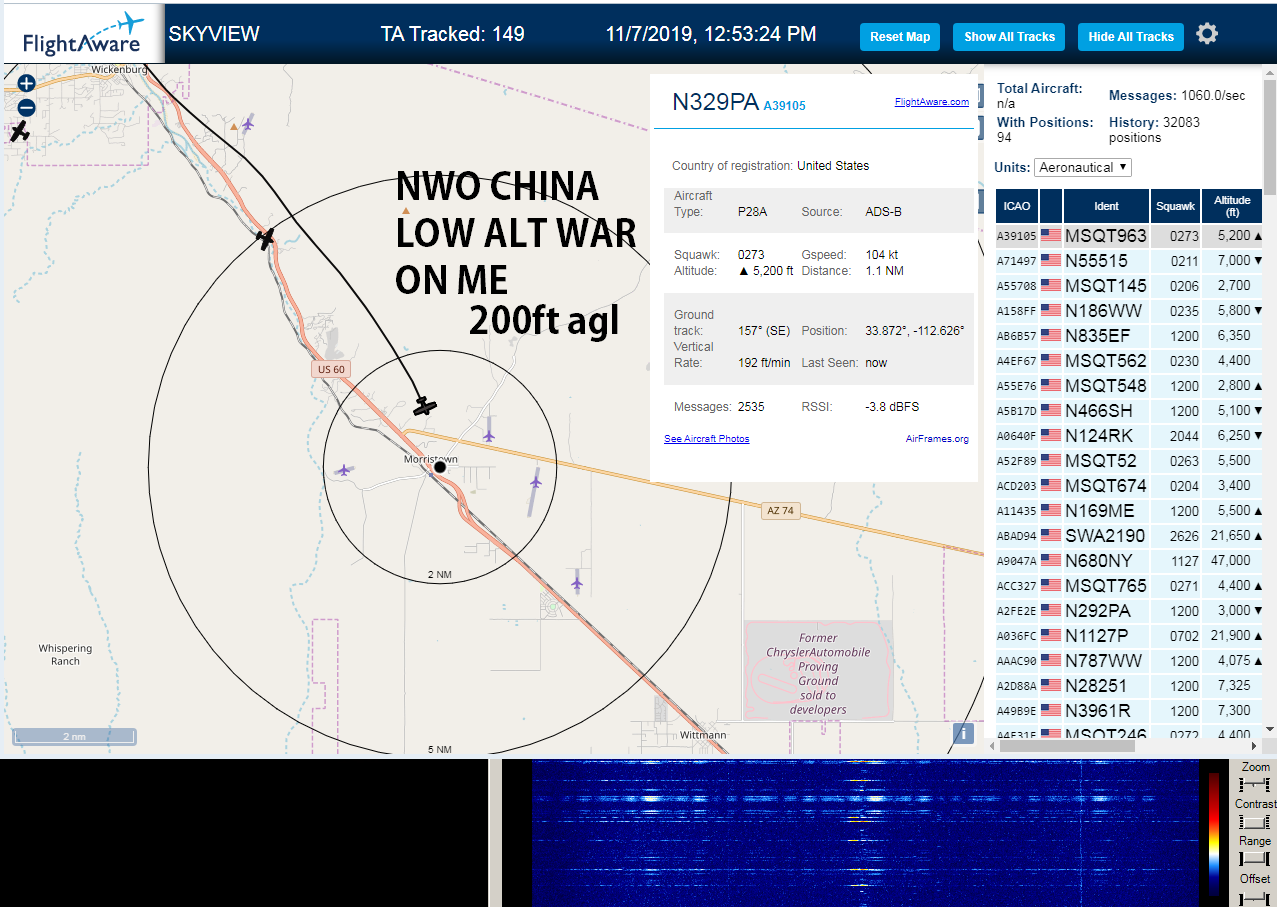Click the US flag in N3961R row
Screen dimensions: 1277x907
[x=1051, y=711]
